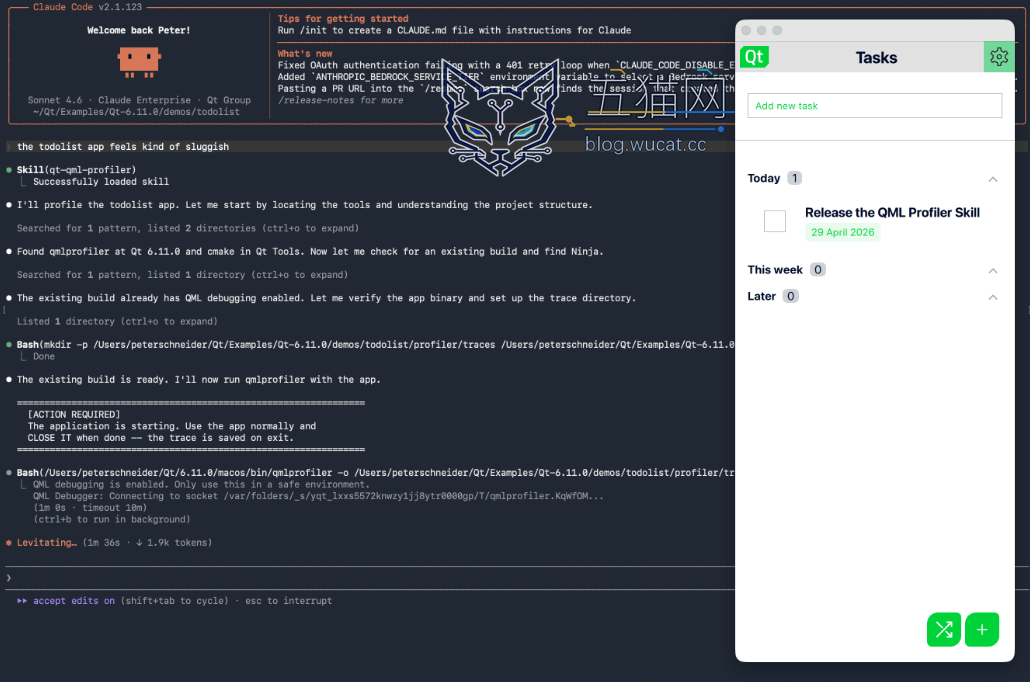Click the This week count badge showing 0
Image resolution: width=1030 pixels, height=682 pixels.
817,269
